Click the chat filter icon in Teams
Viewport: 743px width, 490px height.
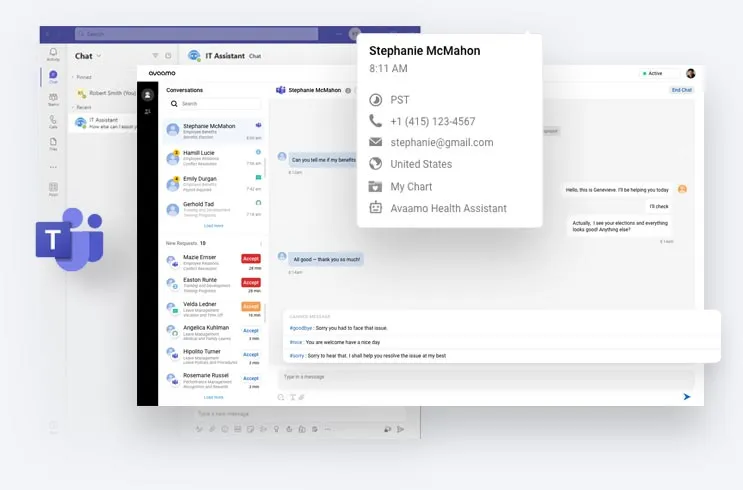coord(155,56)
